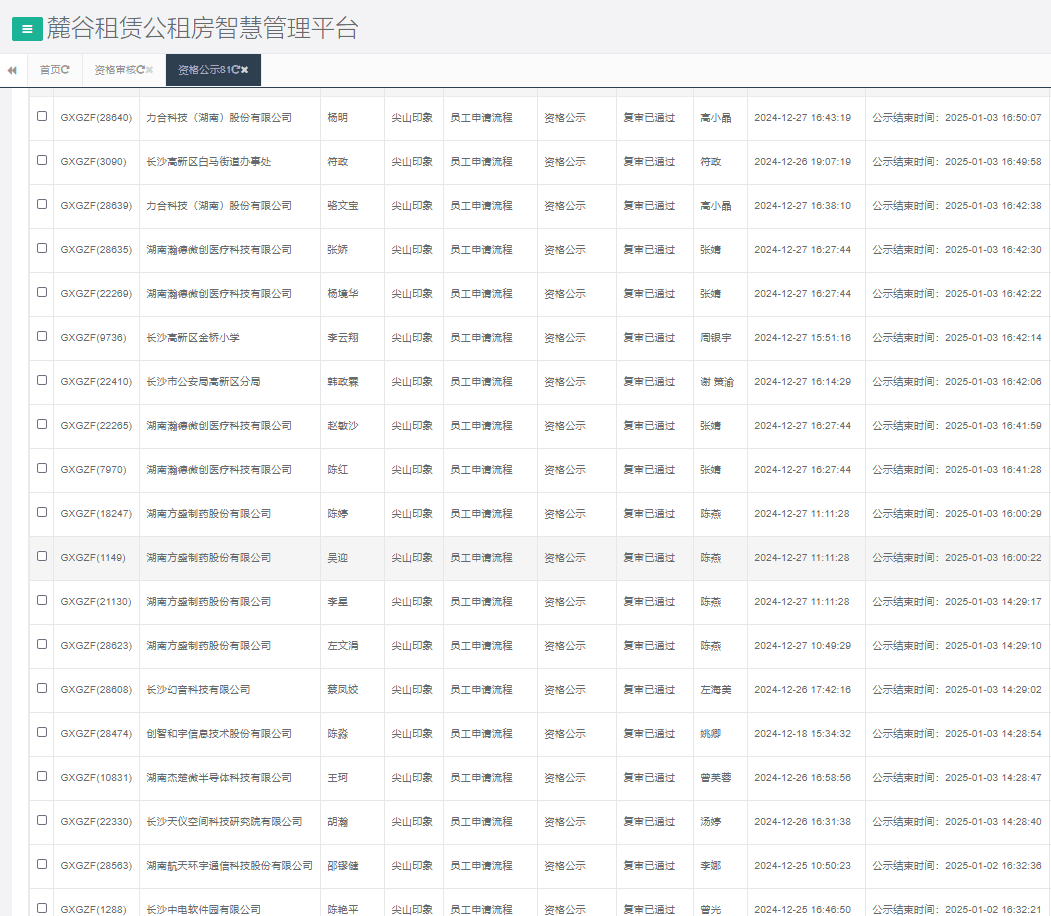Click the reload icon on 资格审核 tab
The width and height of the screenshot is (1051, 916).
[140, 70]
